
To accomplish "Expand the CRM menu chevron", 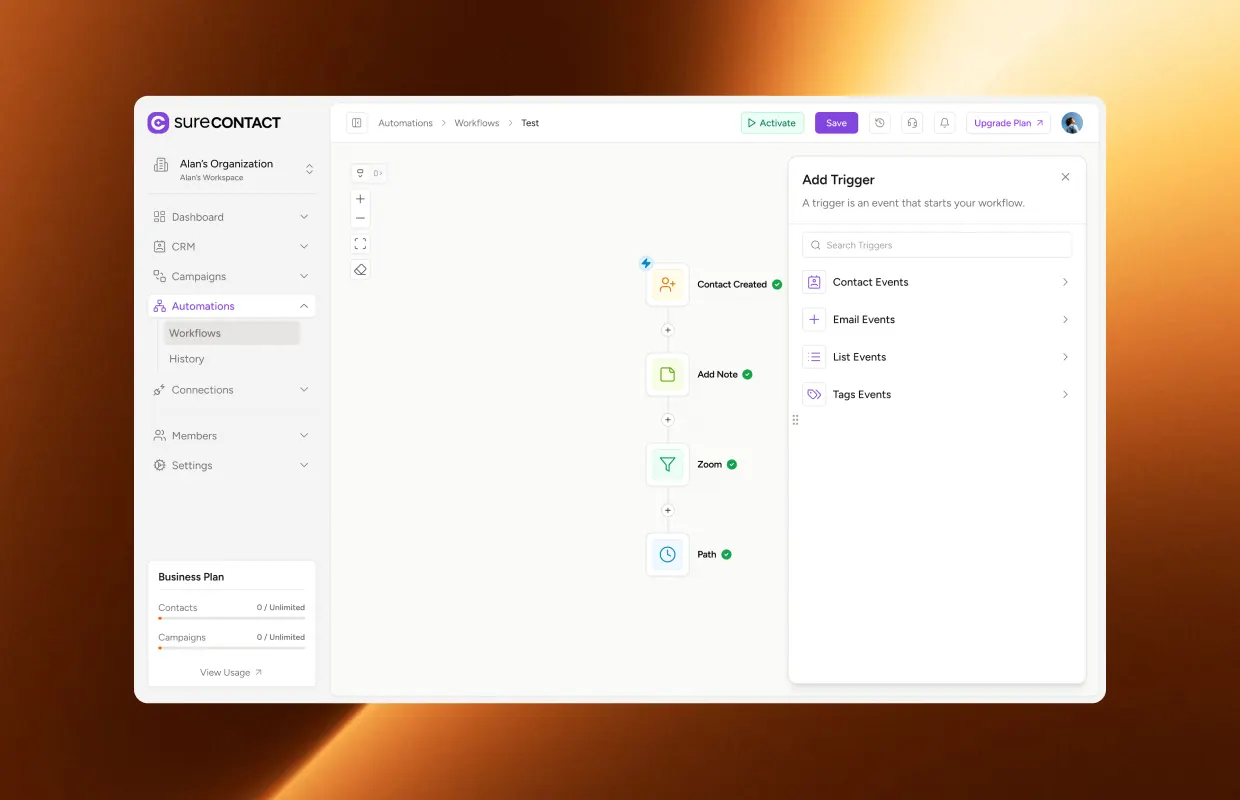I will [304, 247].
